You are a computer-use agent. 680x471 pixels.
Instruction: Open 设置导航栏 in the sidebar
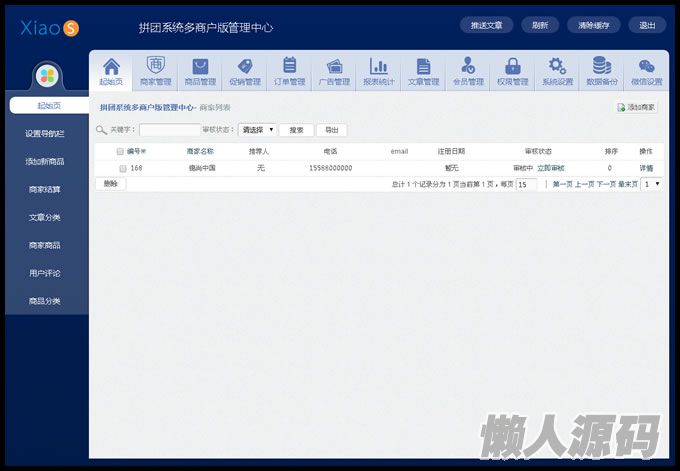point(45,134)
